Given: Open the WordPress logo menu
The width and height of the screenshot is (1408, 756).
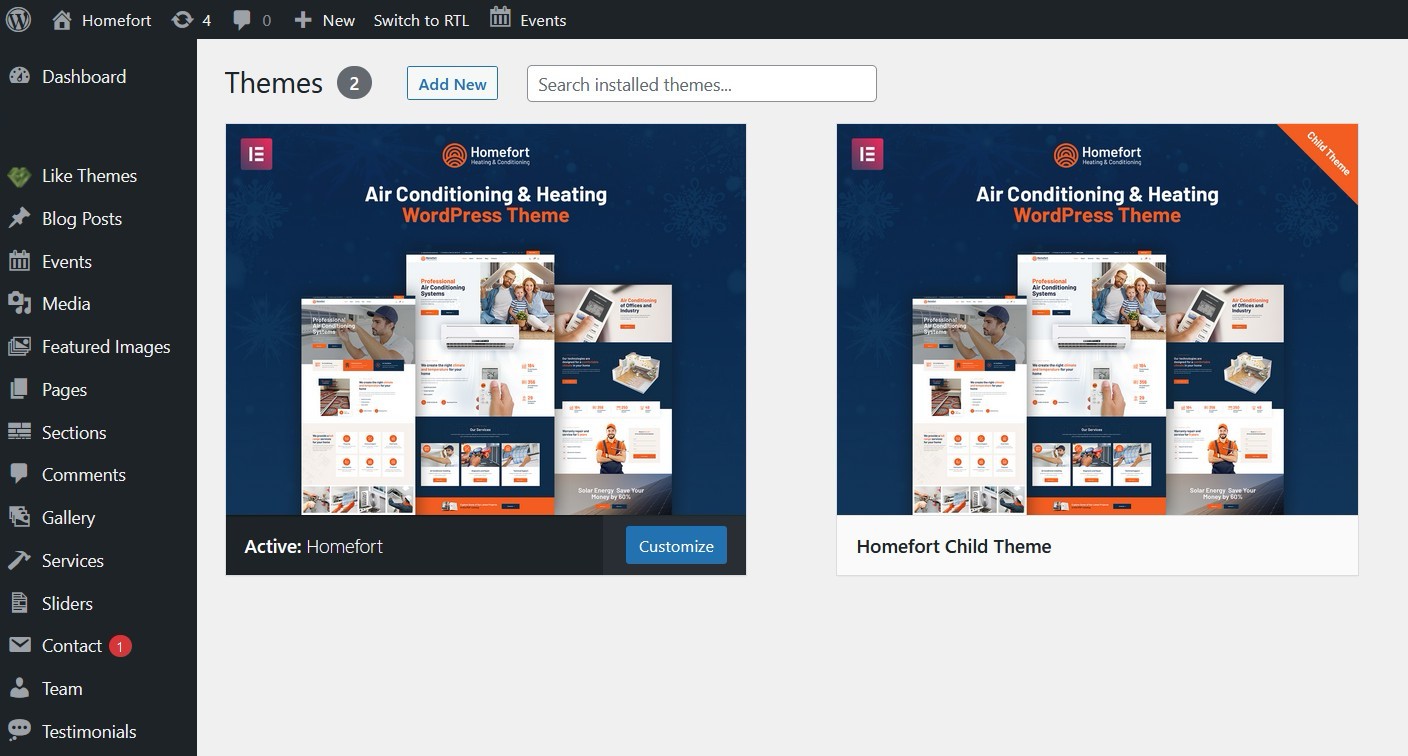Looking at the screenshot, I should pyautogui.click(x=19, y=19).
